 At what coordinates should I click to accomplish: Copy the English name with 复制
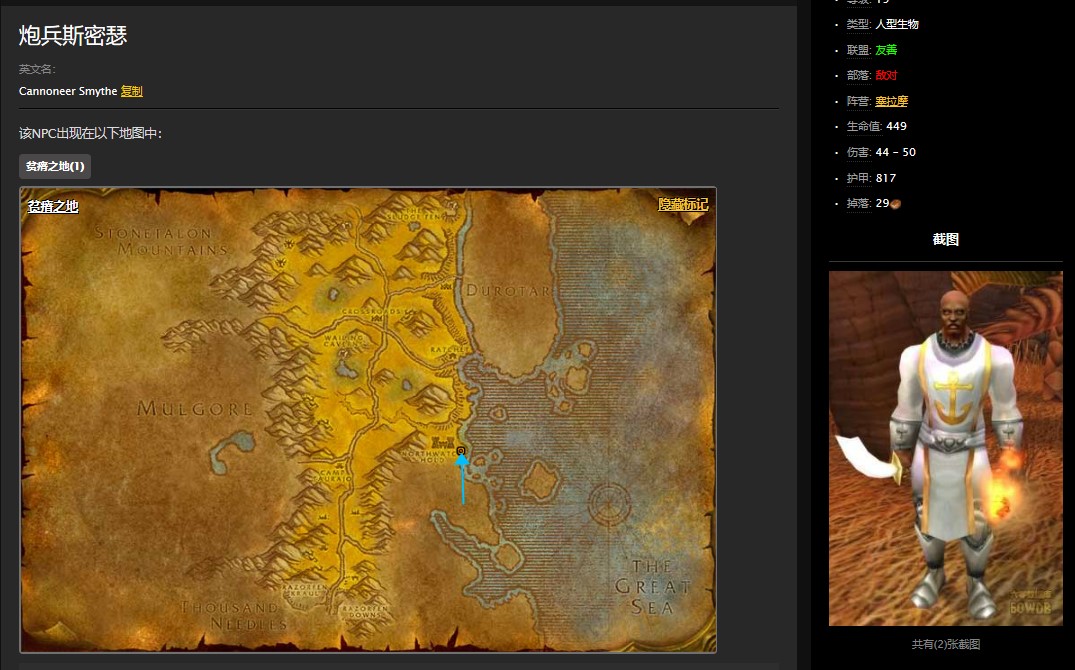tap(132, 92)
